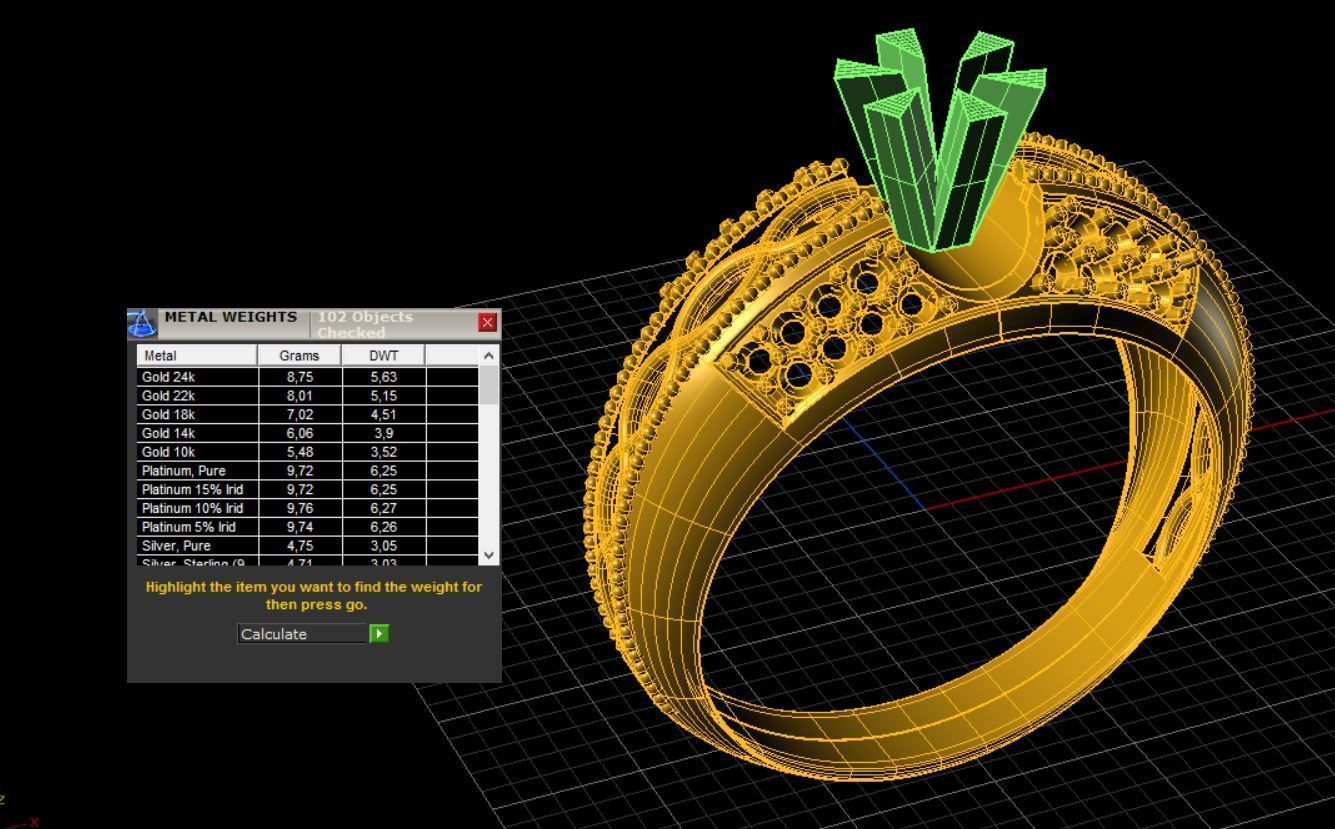Select the Gold 22k row
The width and height of the screenshot is (1335, 829).
tap(308, 396)
